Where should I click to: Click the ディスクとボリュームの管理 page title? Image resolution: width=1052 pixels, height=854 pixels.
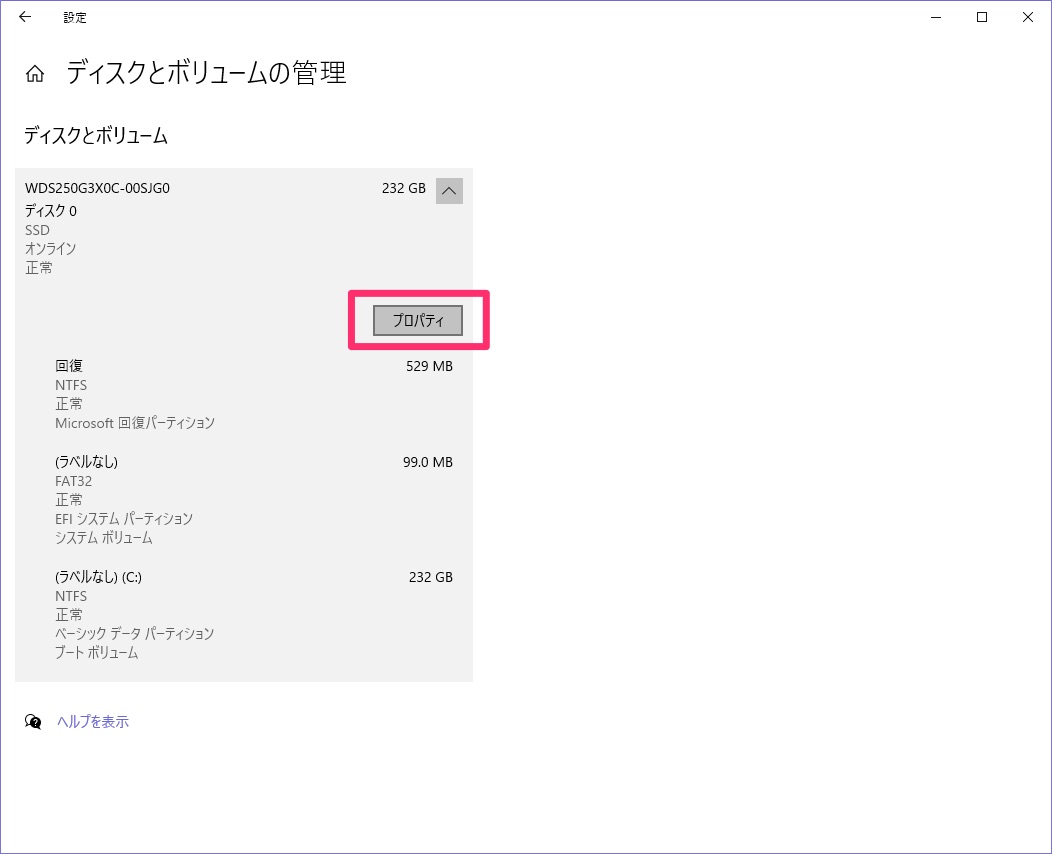point(206,72)
